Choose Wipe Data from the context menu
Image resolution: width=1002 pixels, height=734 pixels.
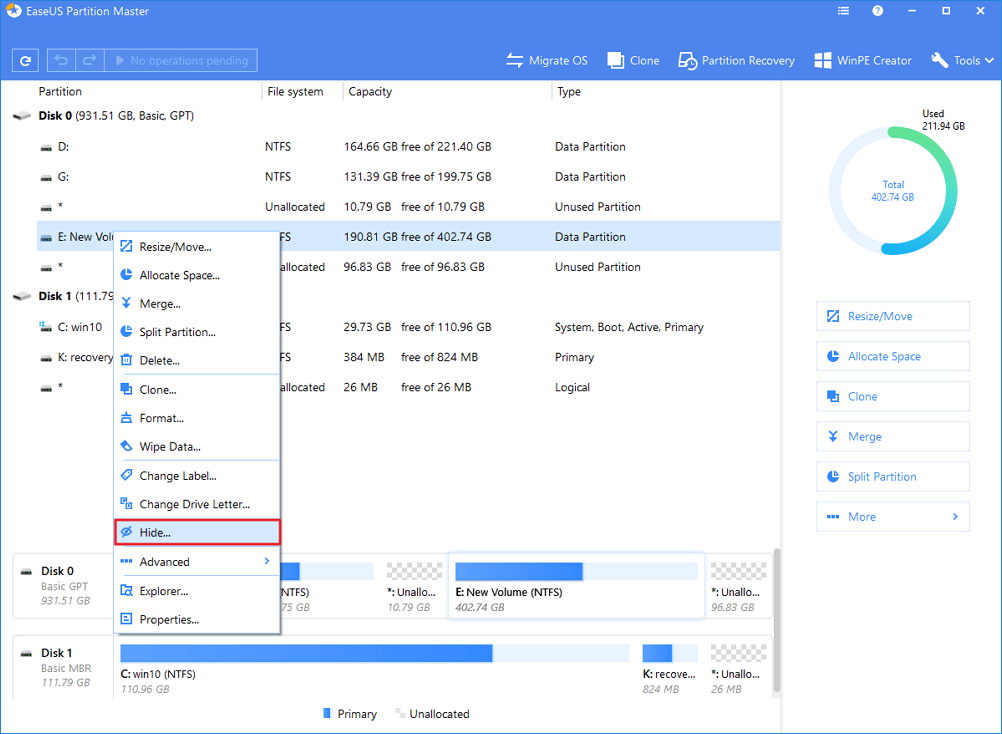click(x=197, y=447)
